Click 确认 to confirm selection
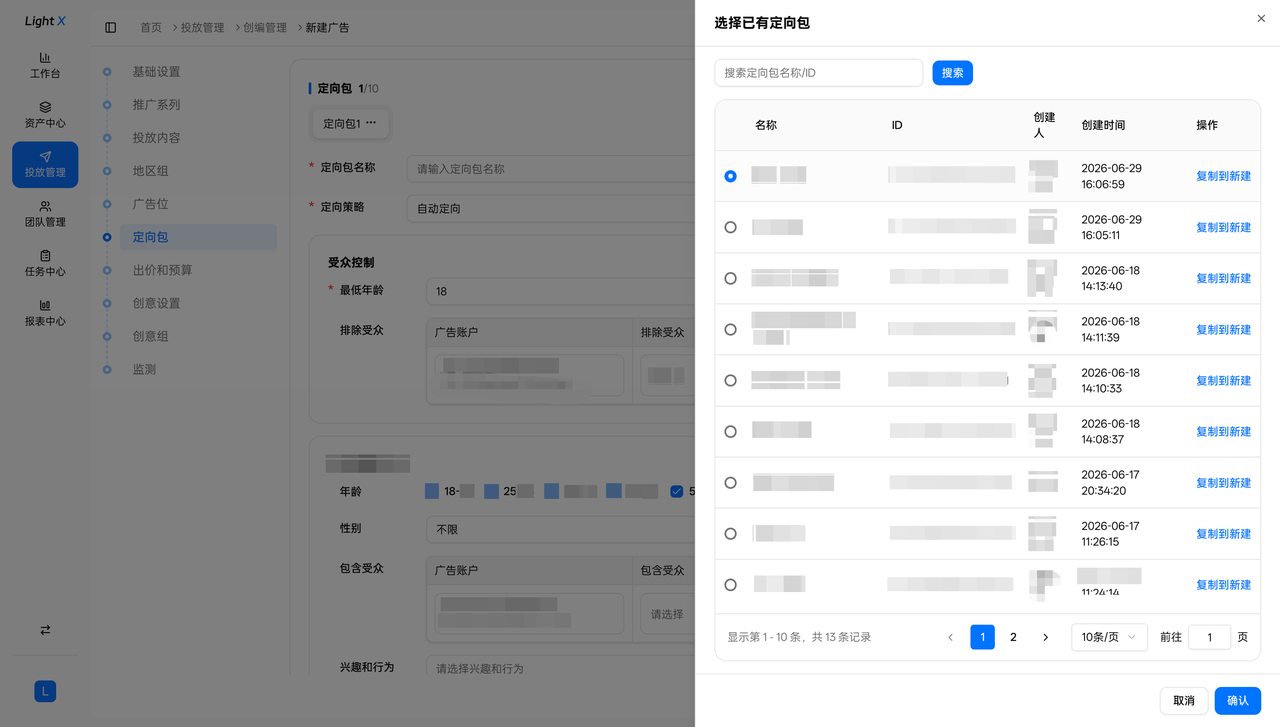Image resolution: width=1280 pixels, height=727 pixels. point(1238,701)
